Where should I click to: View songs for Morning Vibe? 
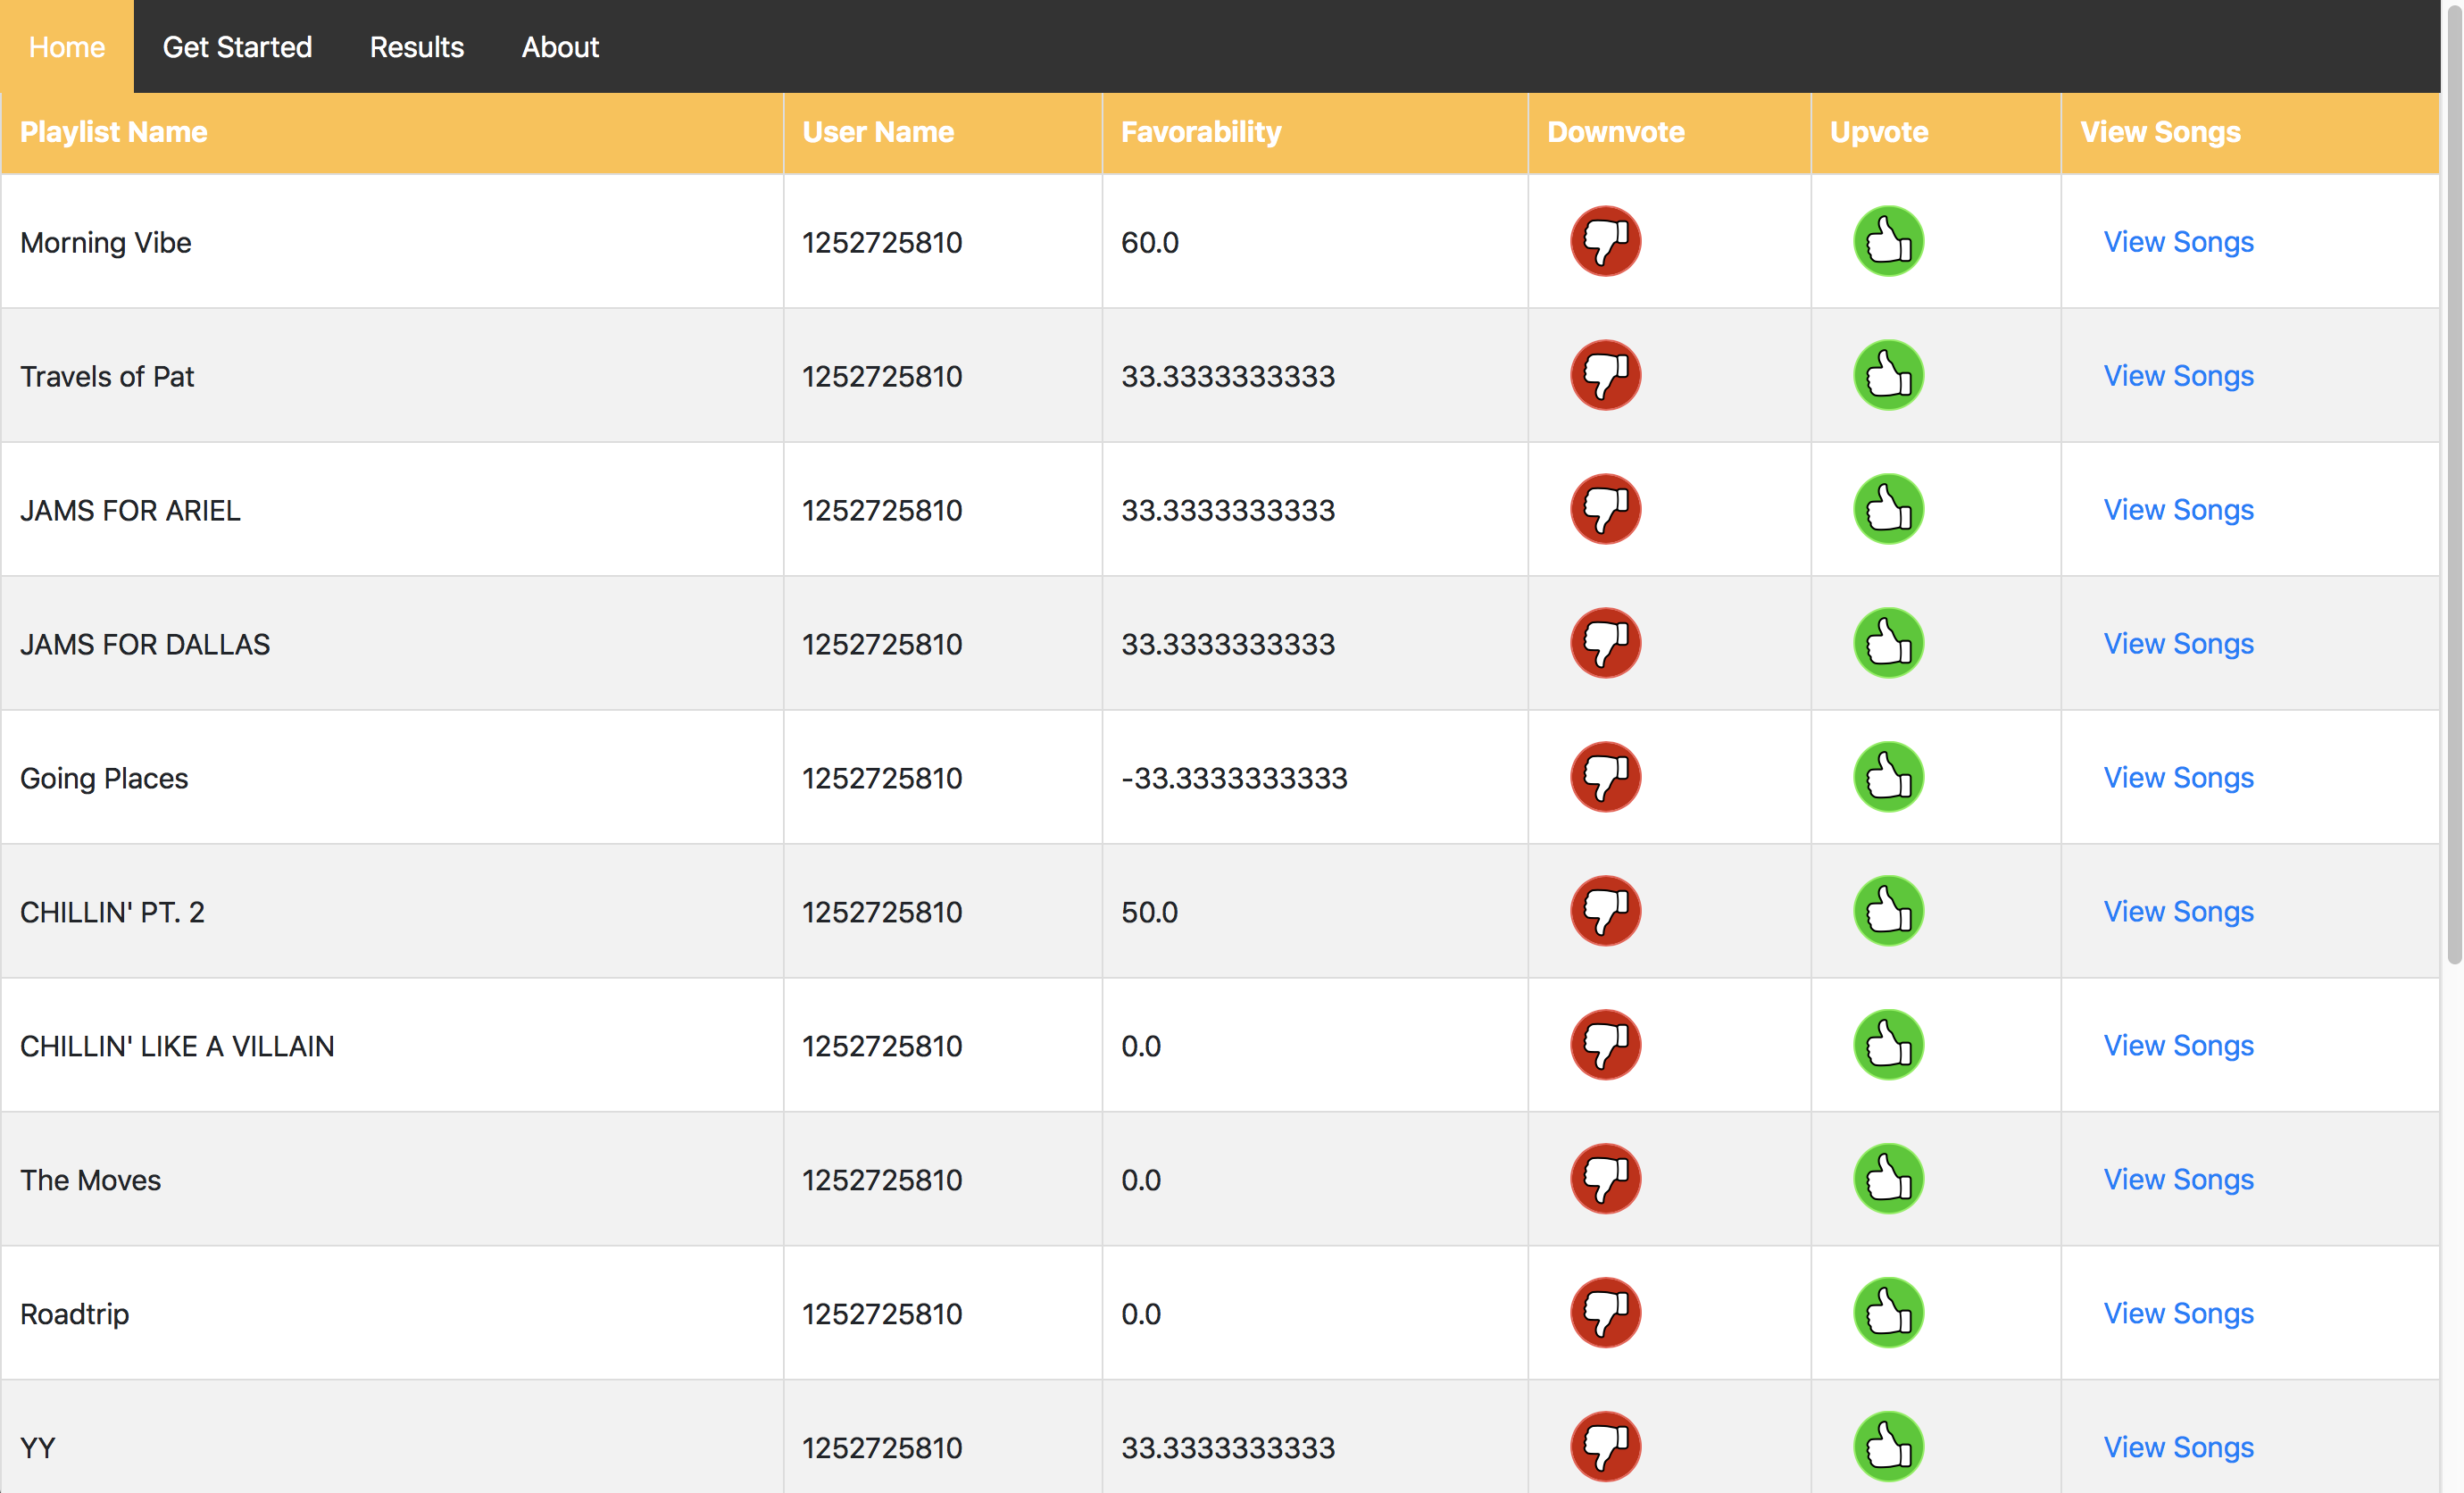(x=2178, y=242)
